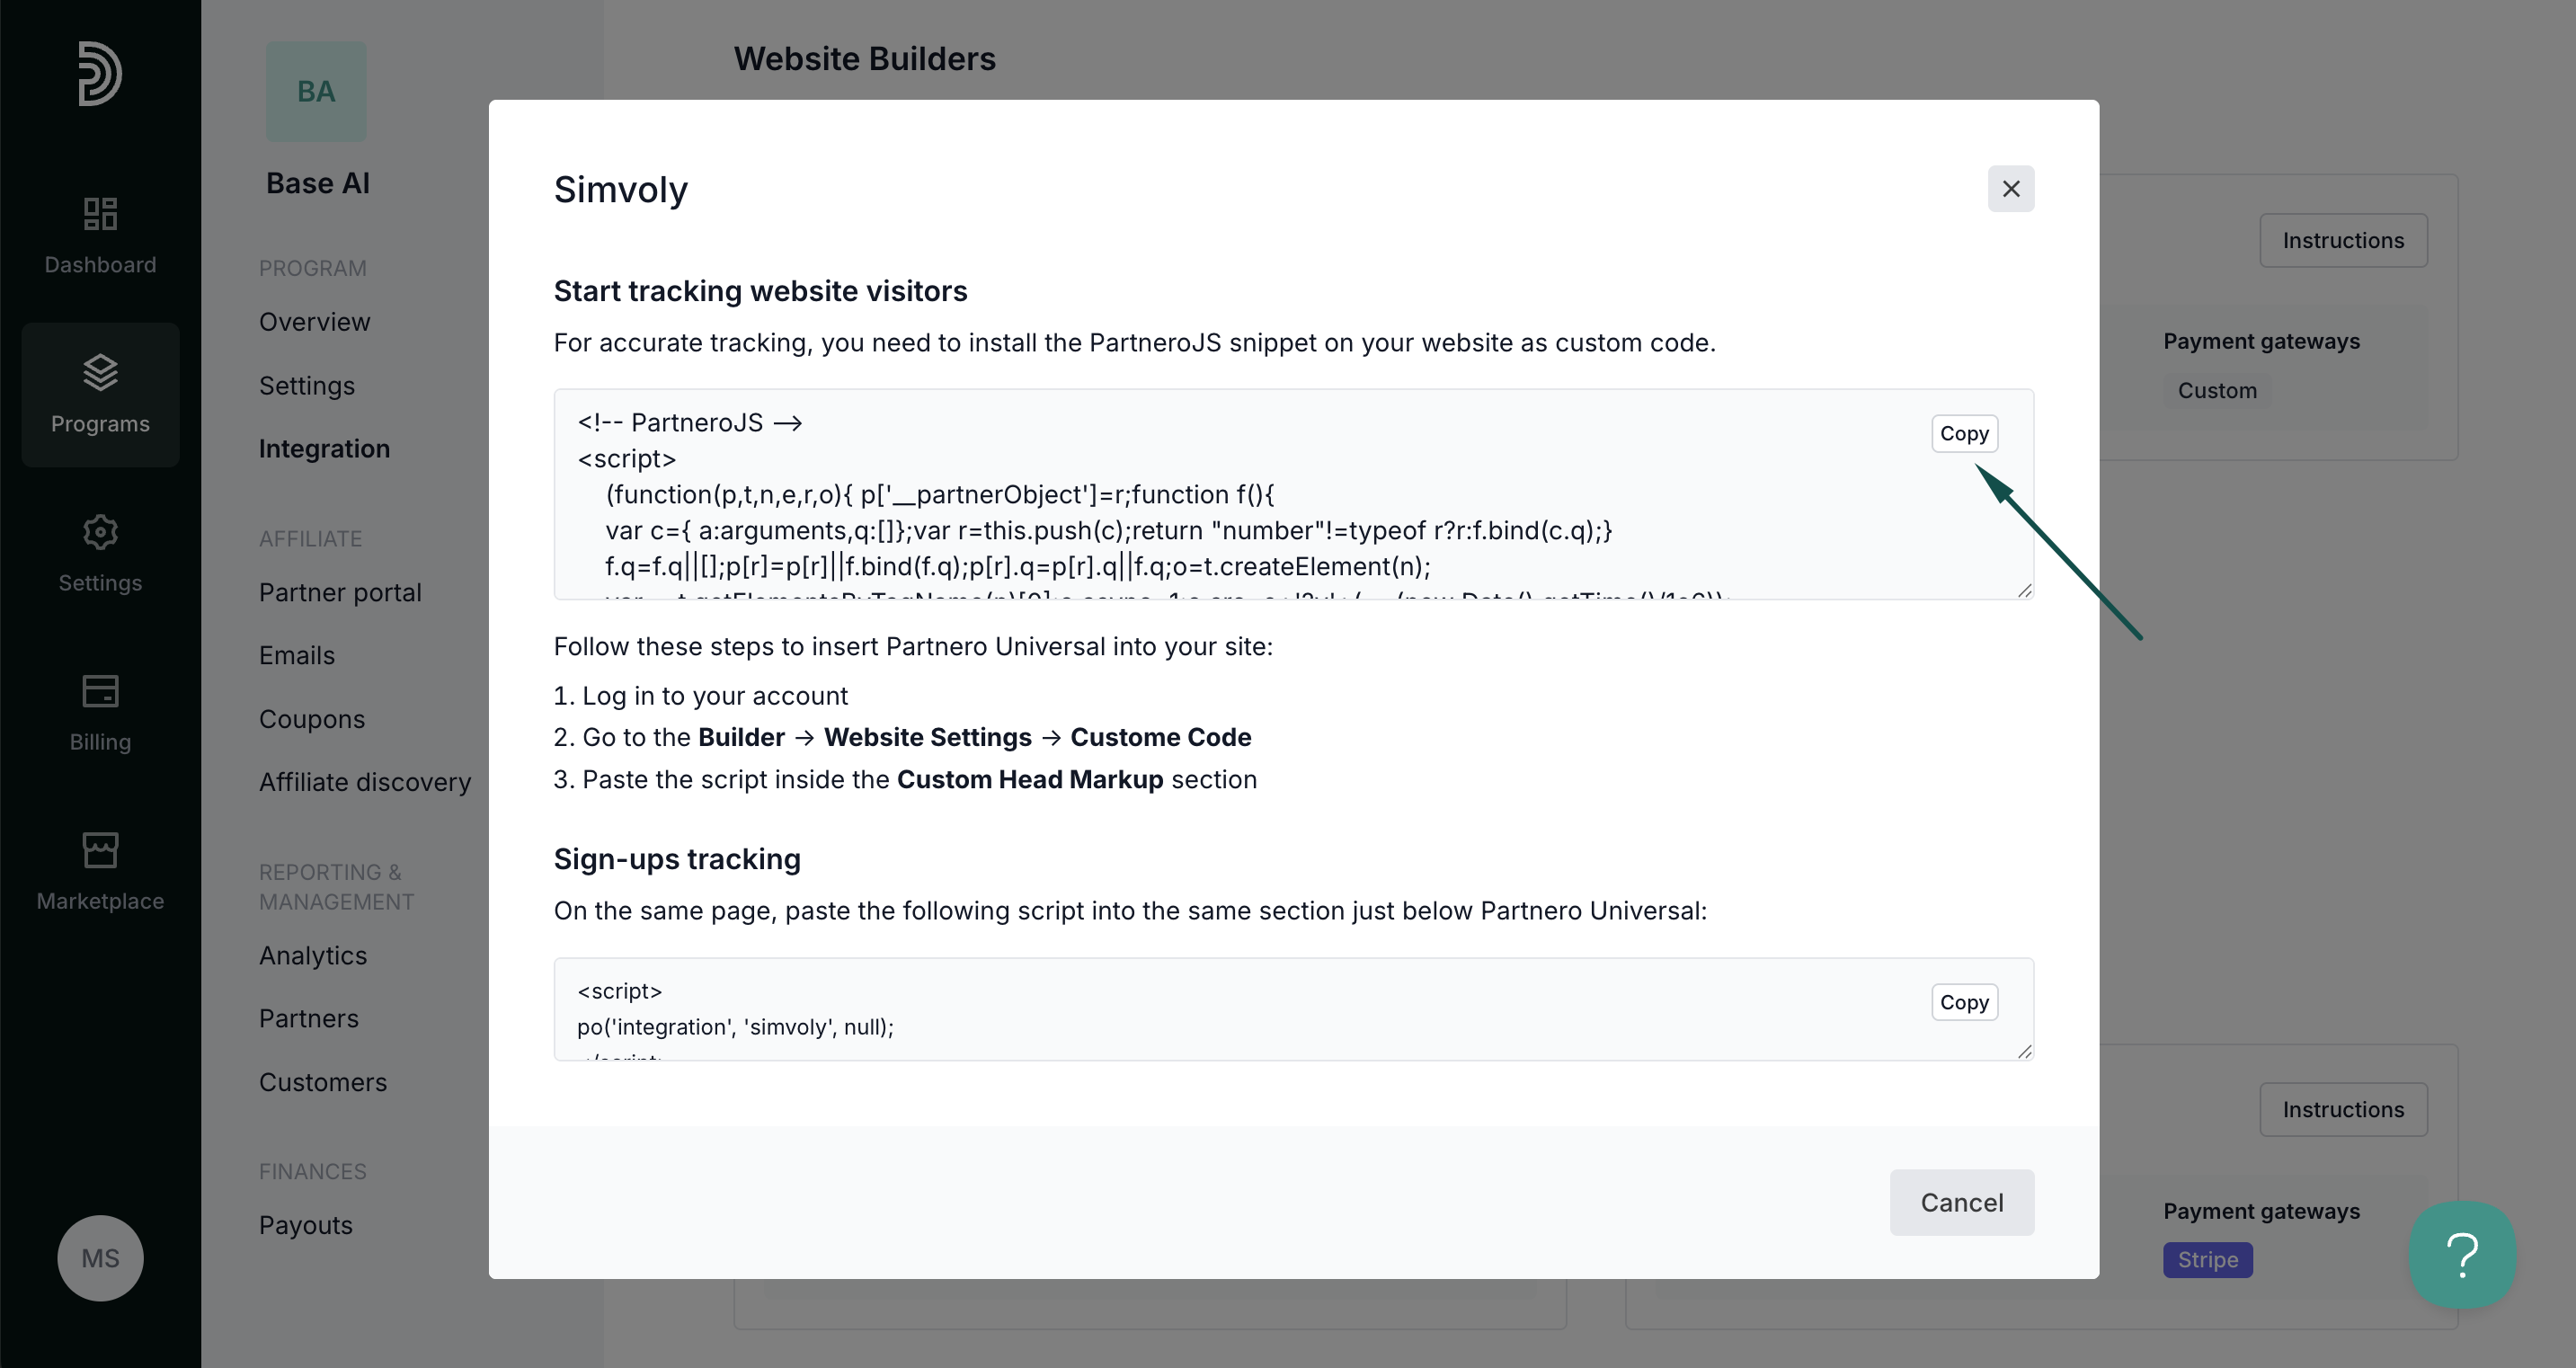This screenshot has height=1368, width=2576.
Task: Cancel the Simvoly dialog
Action: (x=1962, y=1202)
